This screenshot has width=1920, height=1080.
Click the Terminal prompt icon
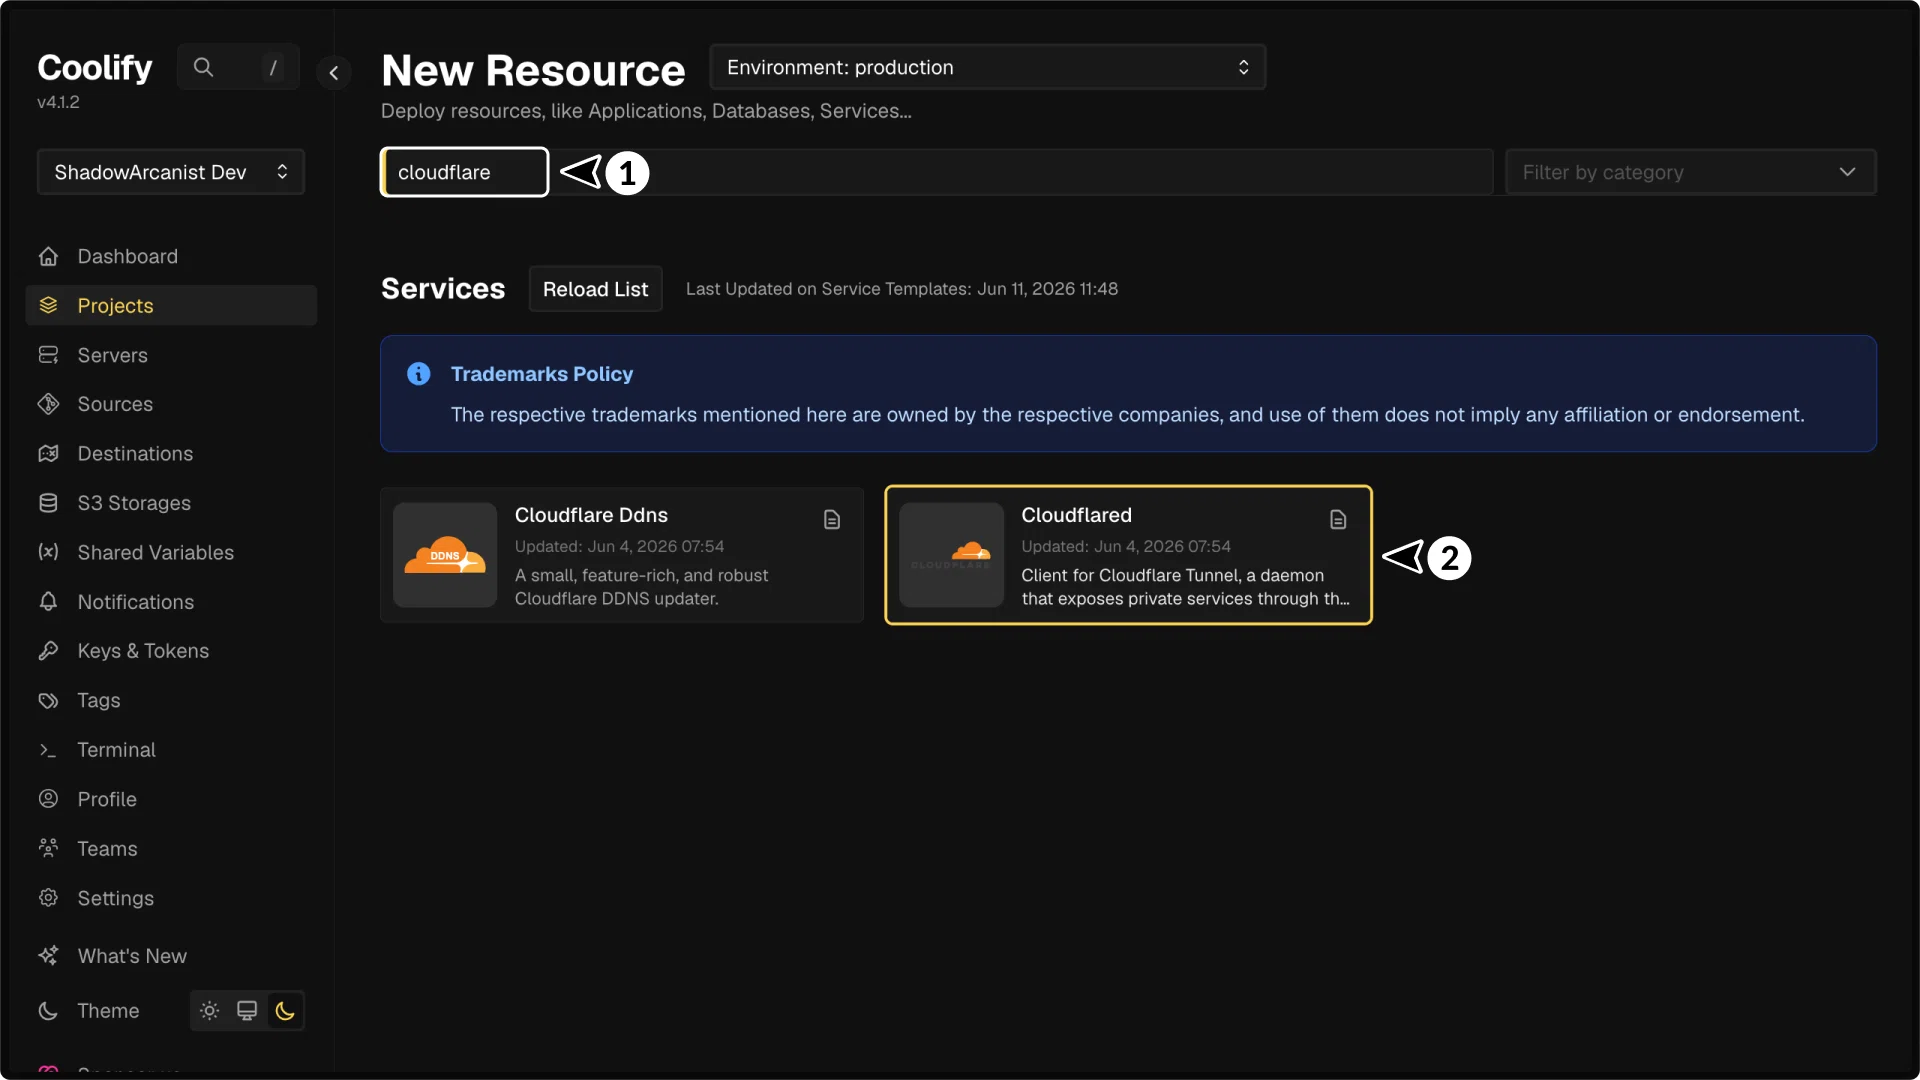(48, 750)
